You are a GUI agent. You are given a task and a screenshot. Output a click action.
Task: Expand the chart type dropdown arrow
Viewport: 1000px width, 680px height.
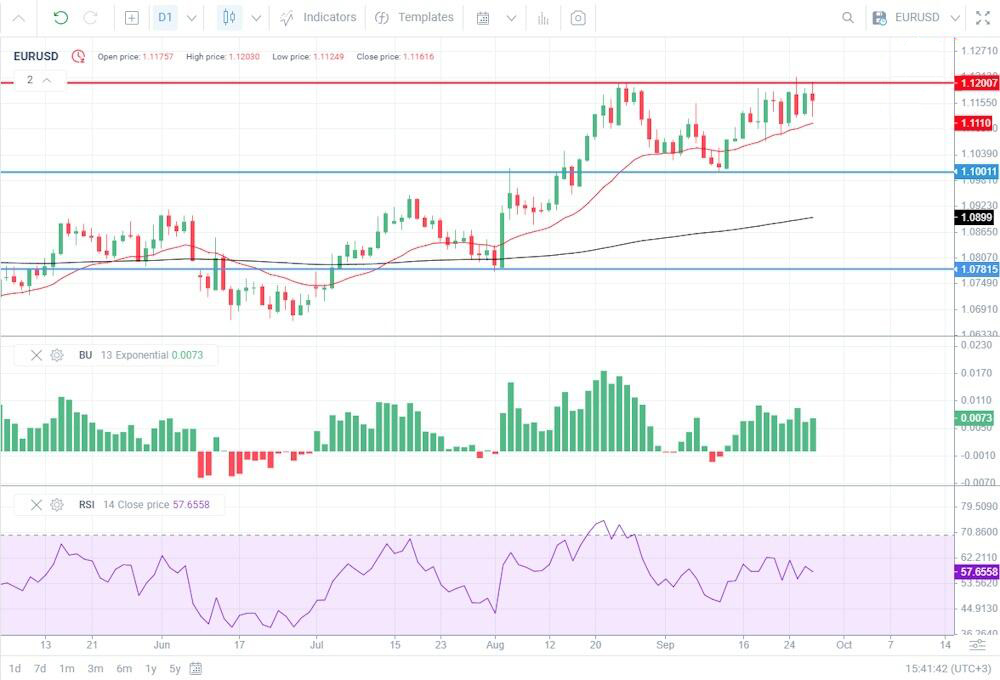click(256, 18)
